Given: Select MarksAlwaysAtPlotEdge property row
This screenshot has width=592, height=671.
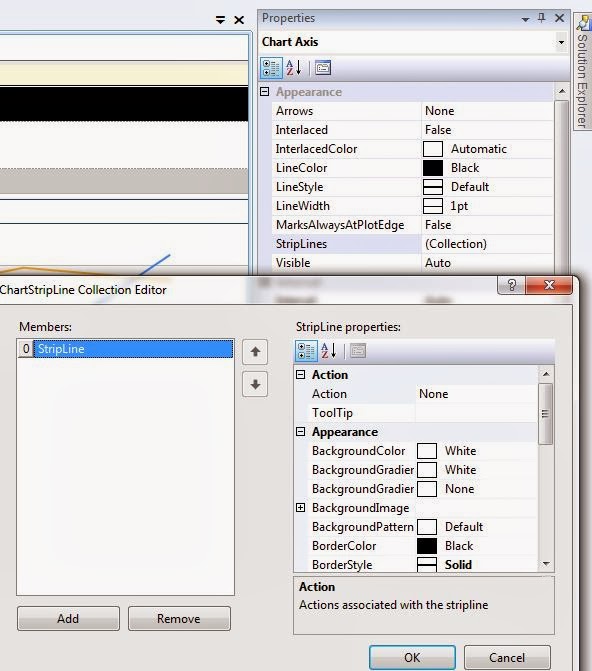Looking at the screenshot, I should click(x=413, y=225).
